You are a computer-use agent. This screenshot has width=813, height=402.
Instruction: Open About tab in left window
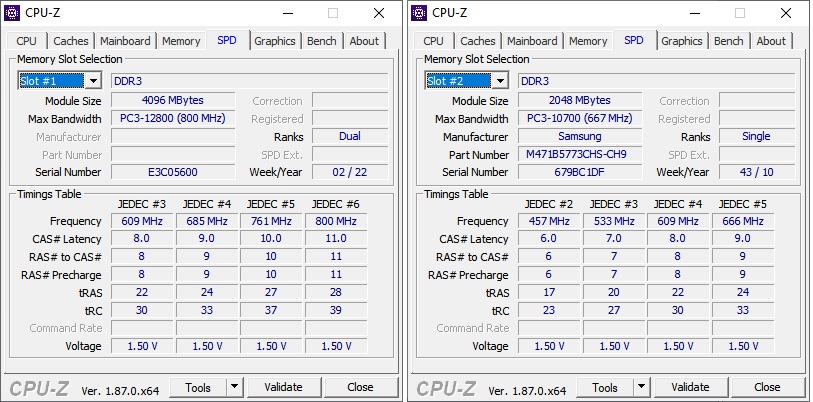point(364,41)
